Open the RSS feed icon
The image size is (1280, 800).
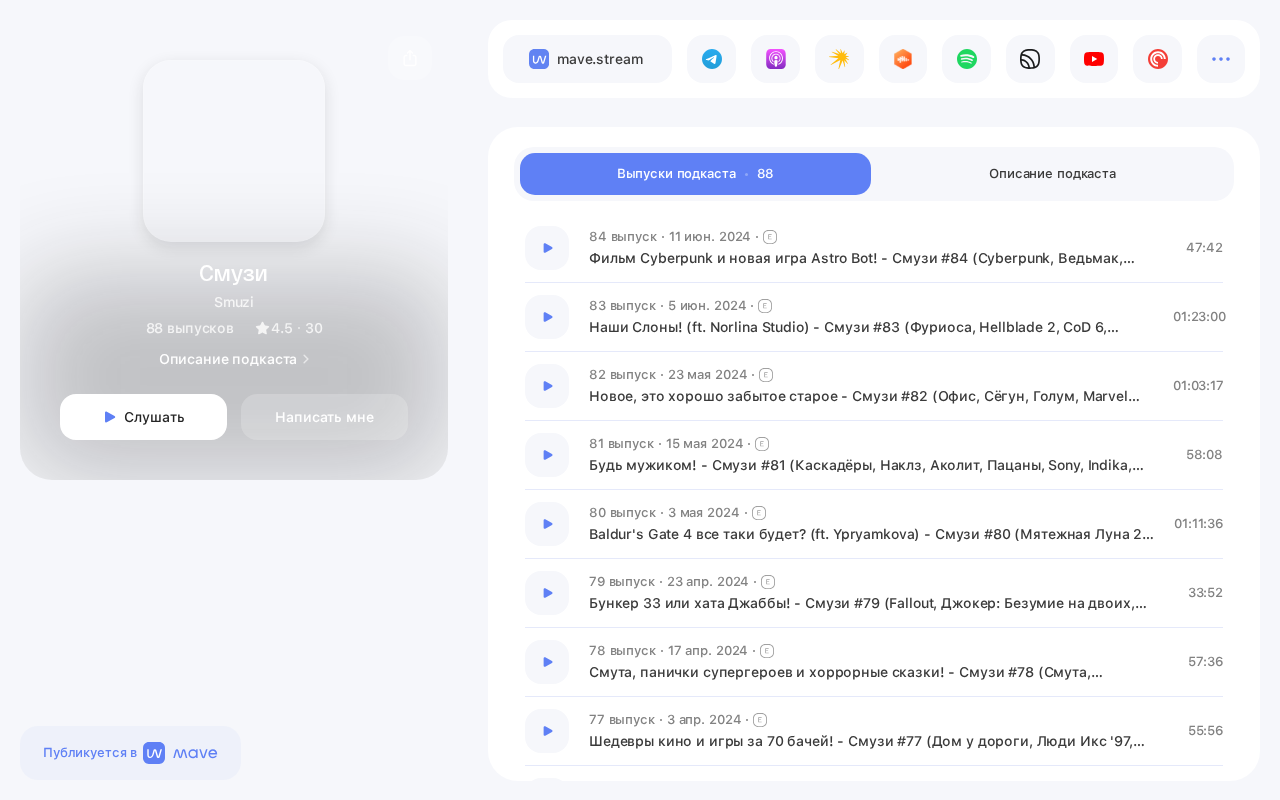tap(1030, 59)
